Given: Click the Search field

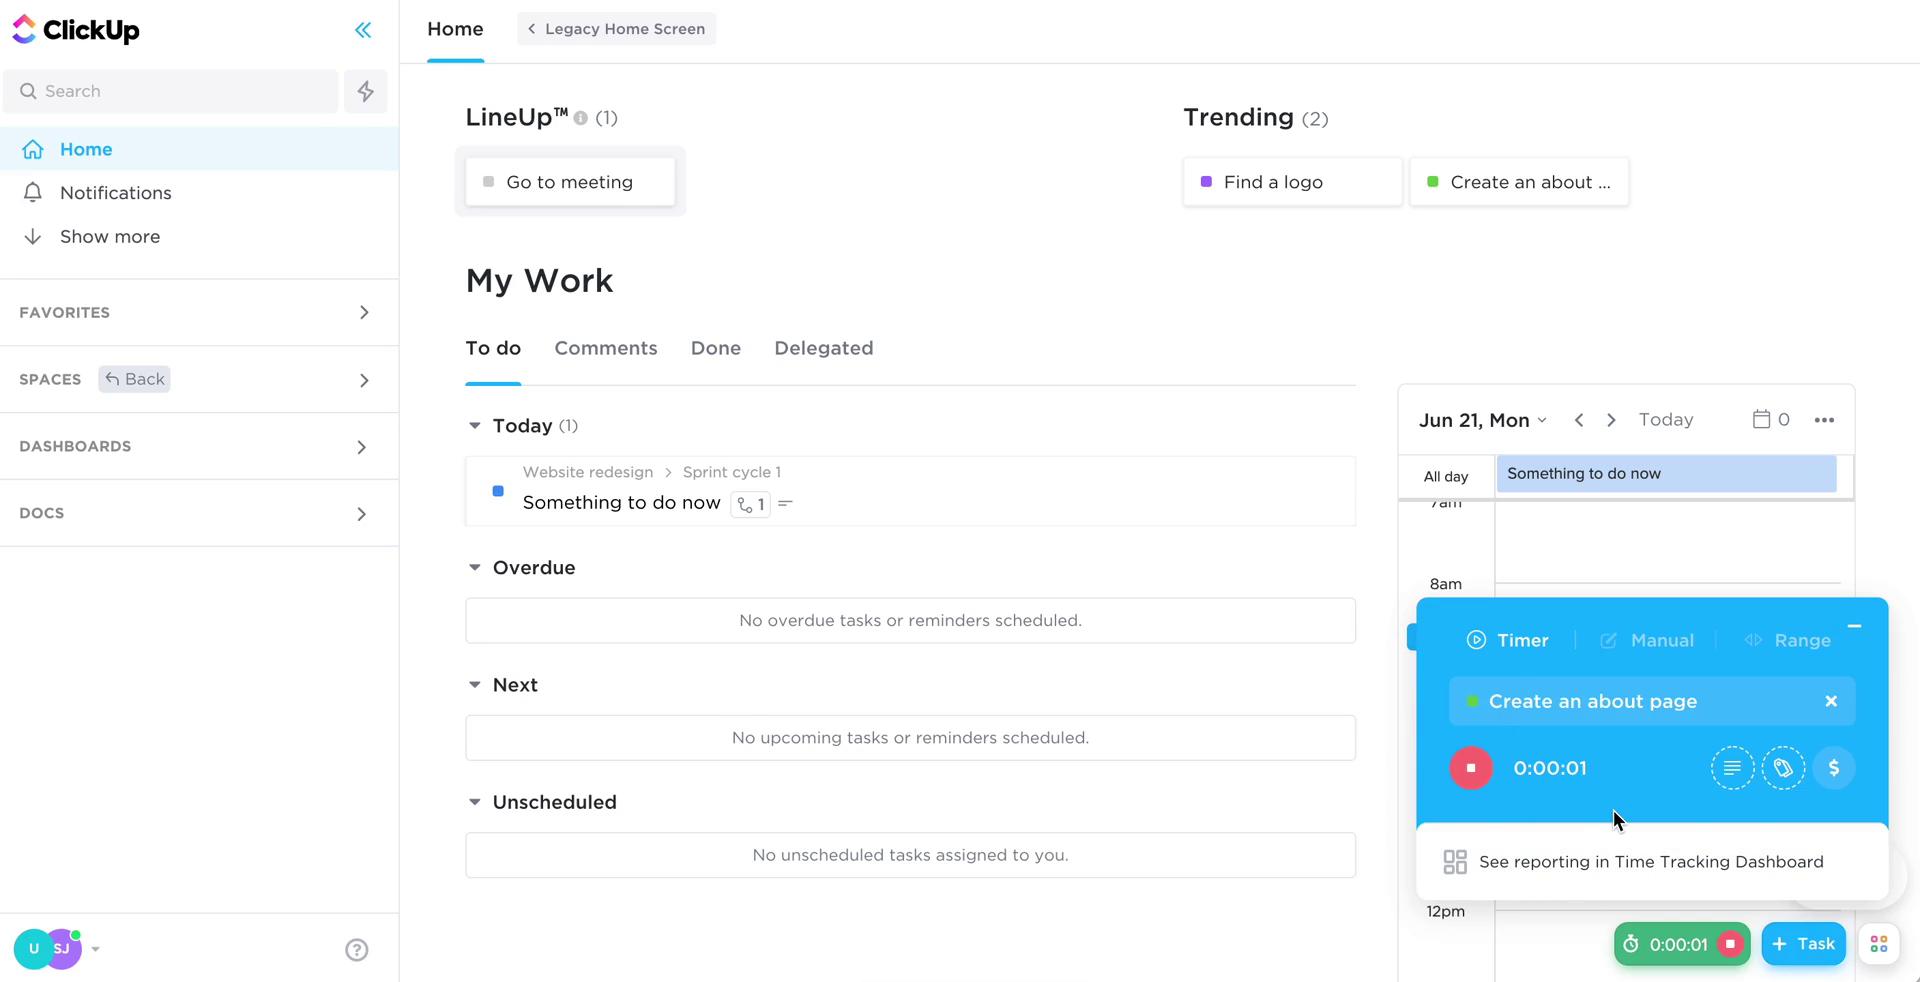Looking at the screenshot, I should pos(171,91).
